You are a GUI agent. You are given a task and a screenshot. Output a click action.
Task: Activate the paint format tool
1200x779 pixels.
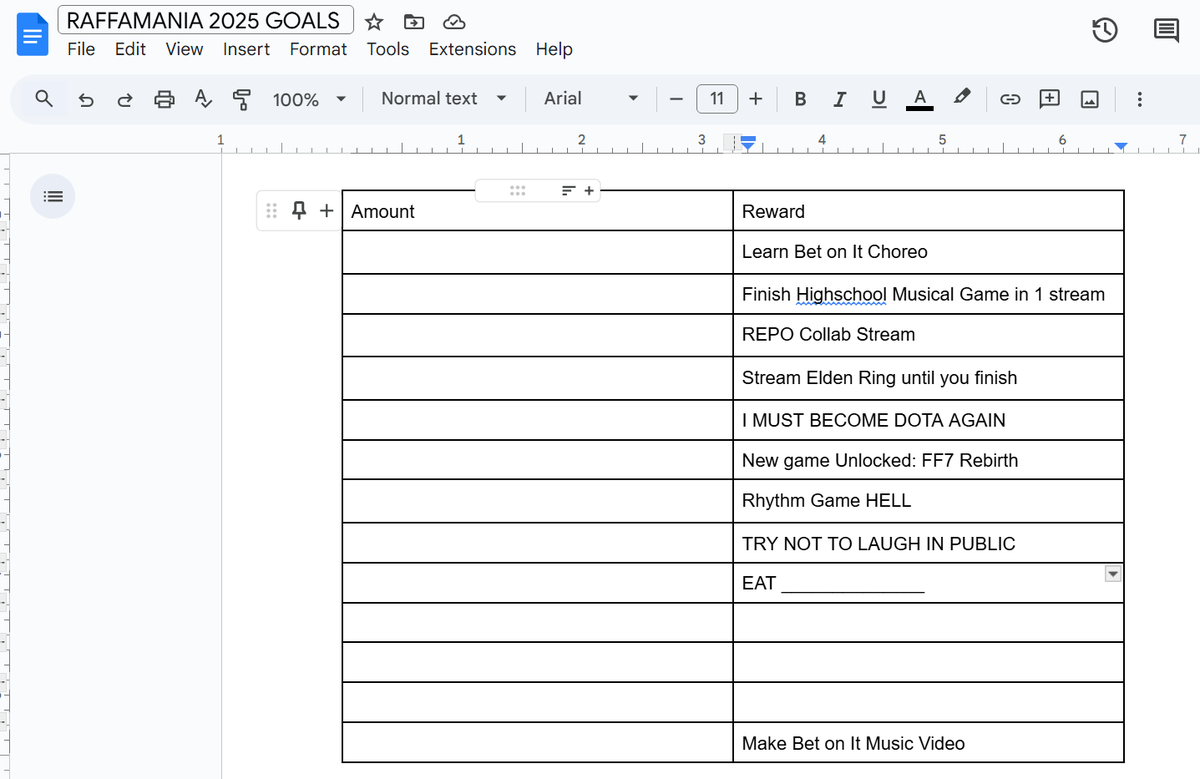(x=241, y=99)
